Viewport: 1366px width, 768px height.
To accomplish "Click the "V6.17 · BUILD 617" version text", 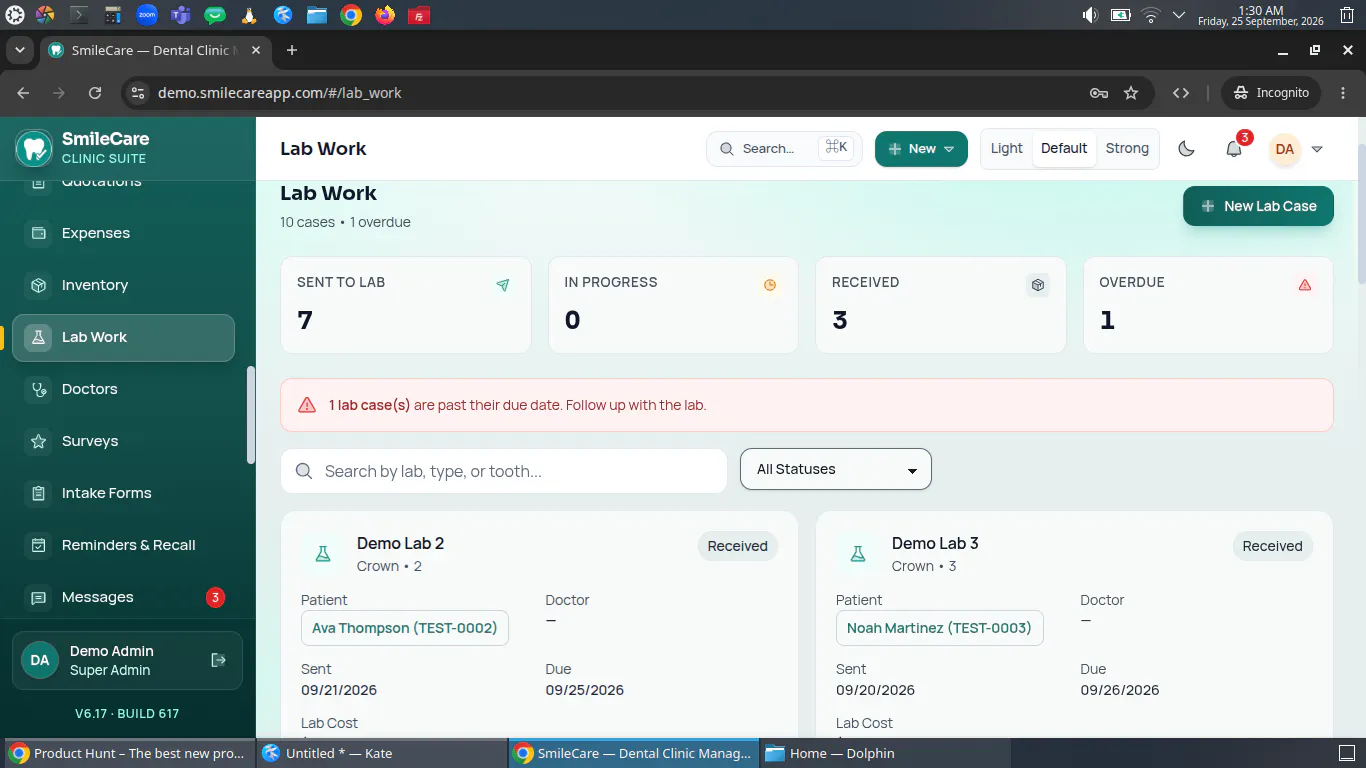I will point(127,714).
